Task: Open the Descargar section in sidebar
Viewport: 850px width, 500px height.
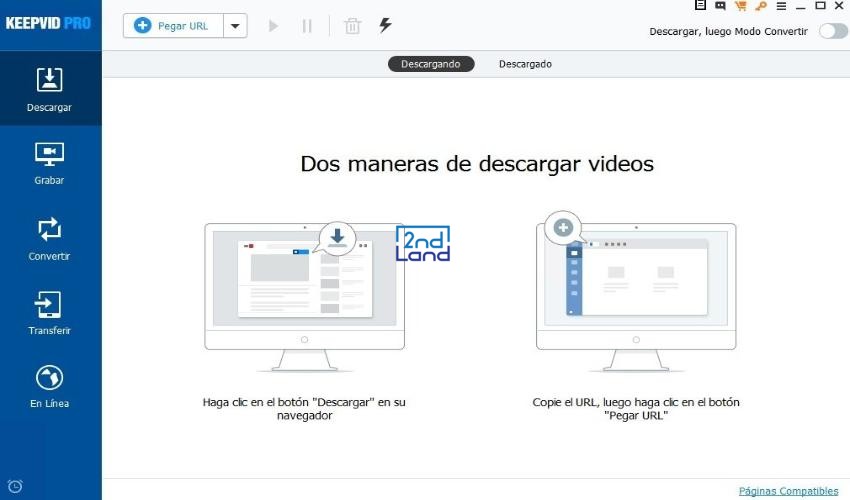Action: click(50, 88)
